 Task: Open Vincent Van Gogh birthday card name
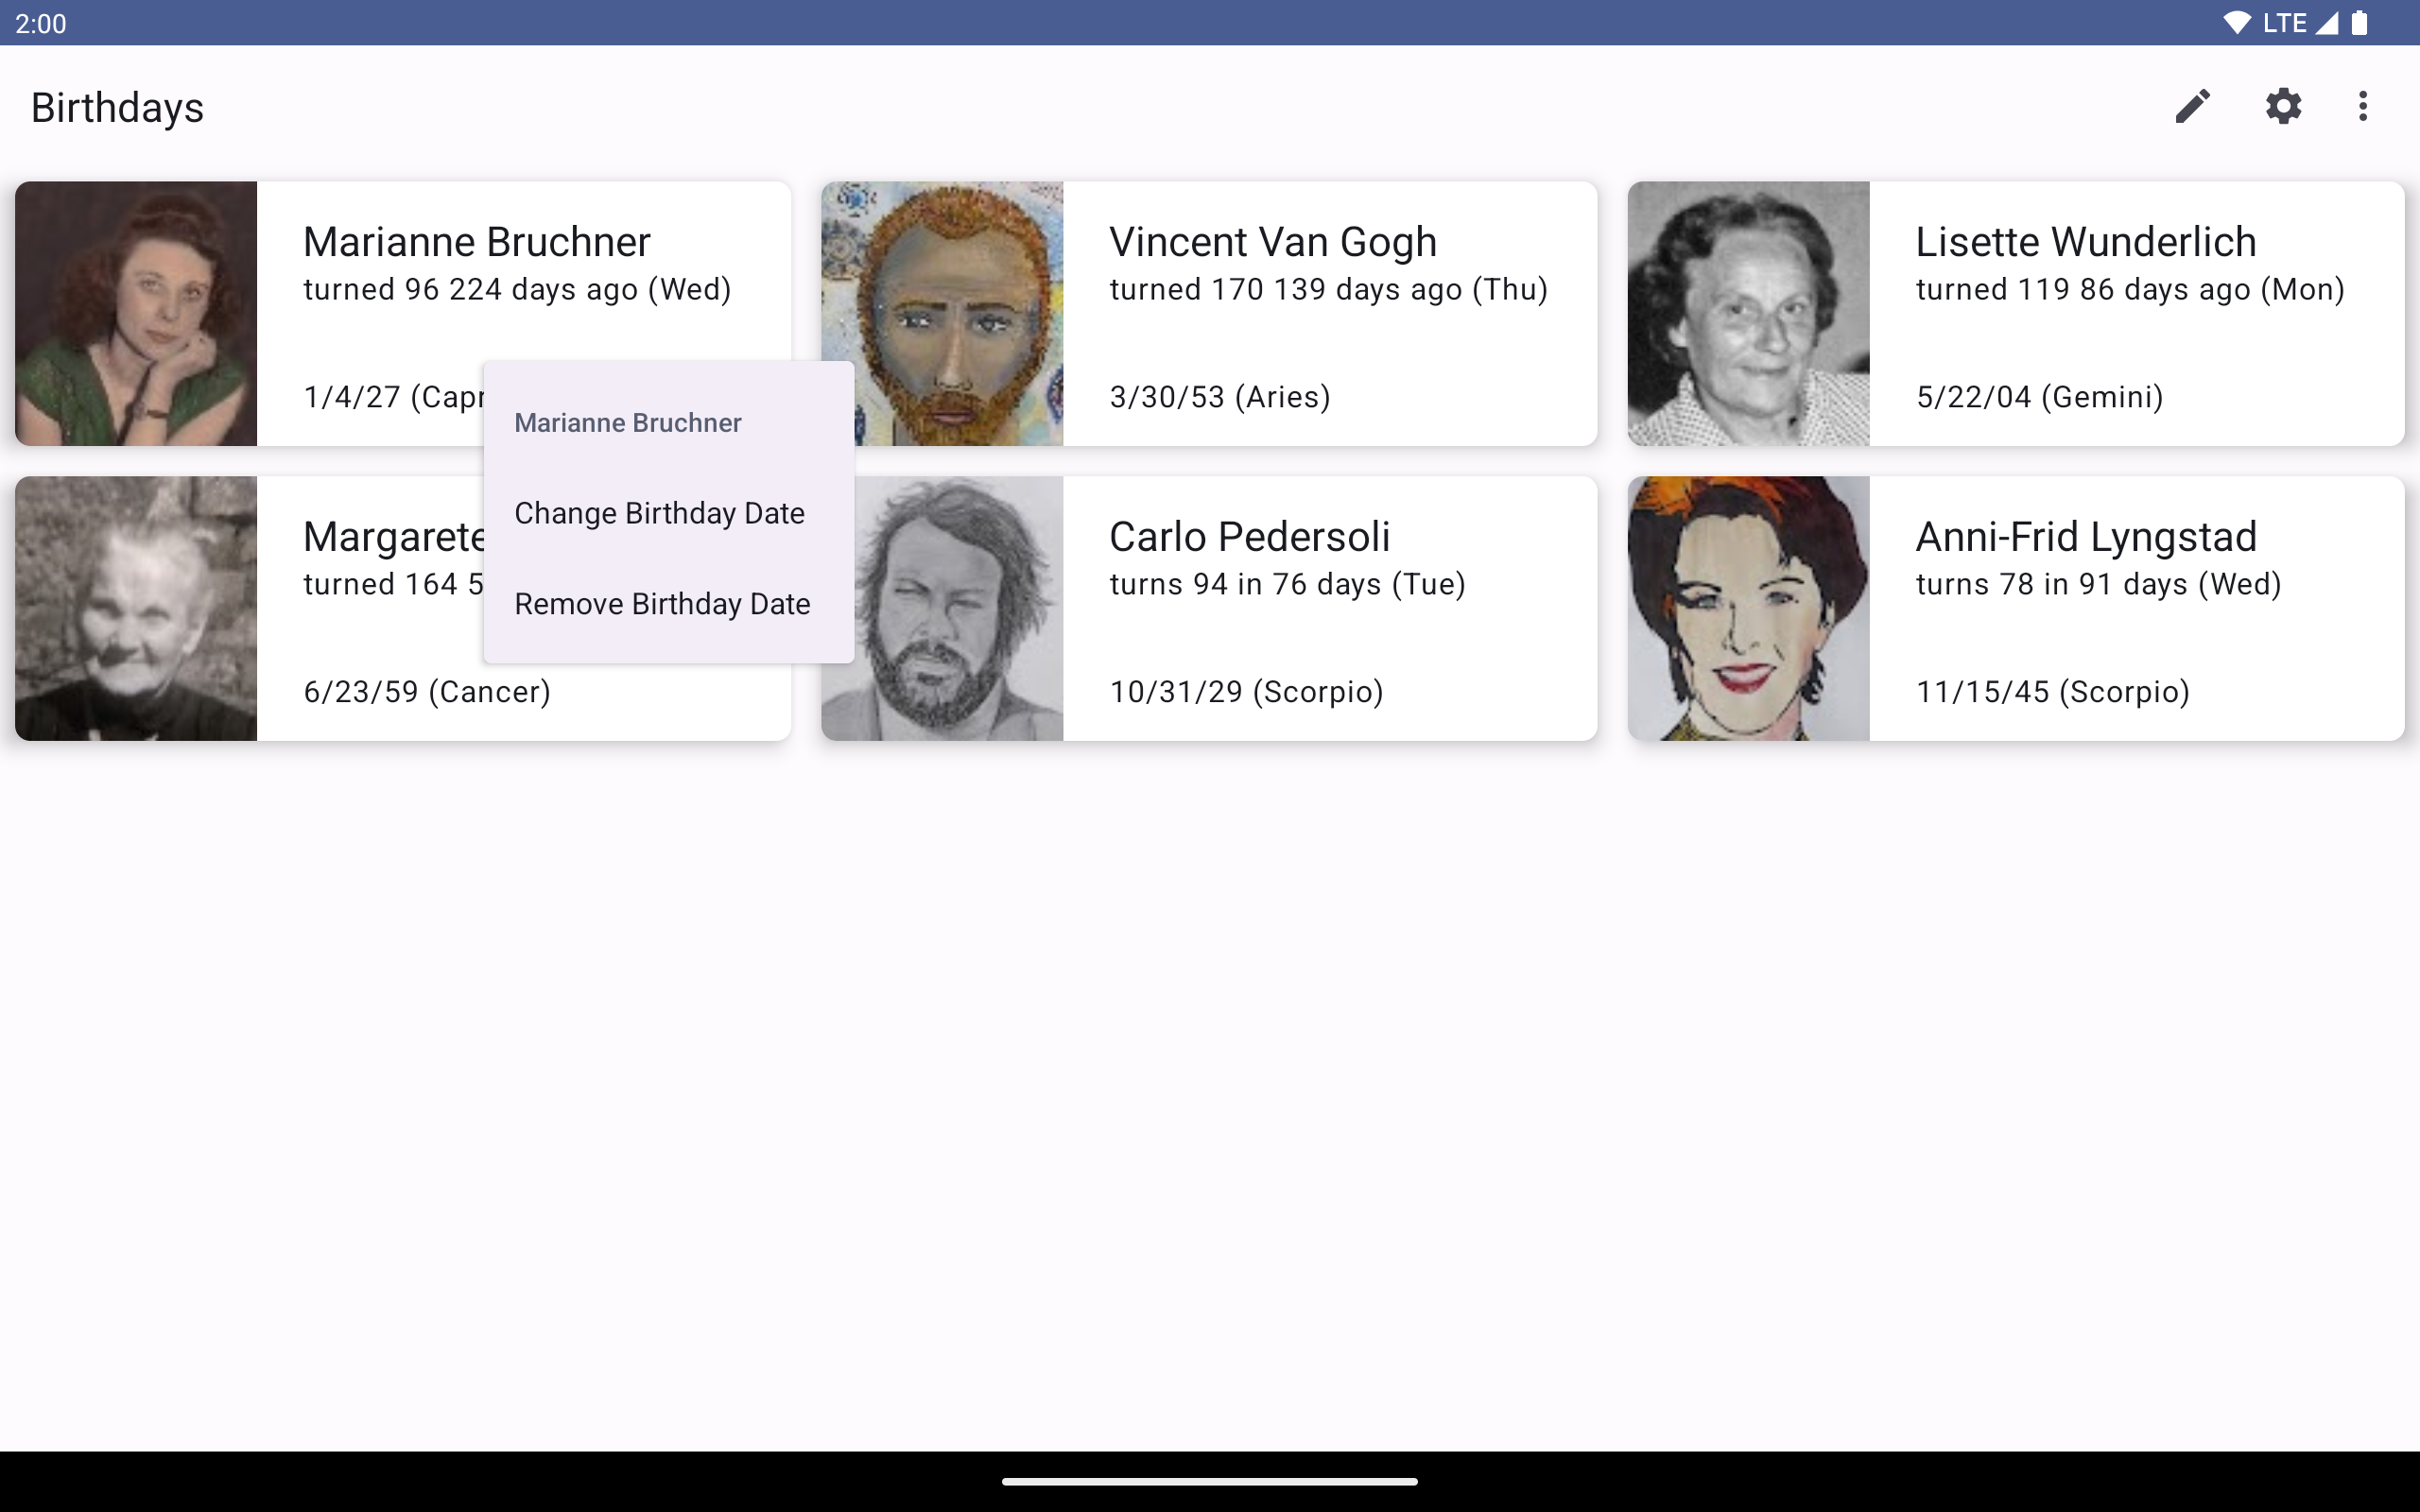point(1273,242)
